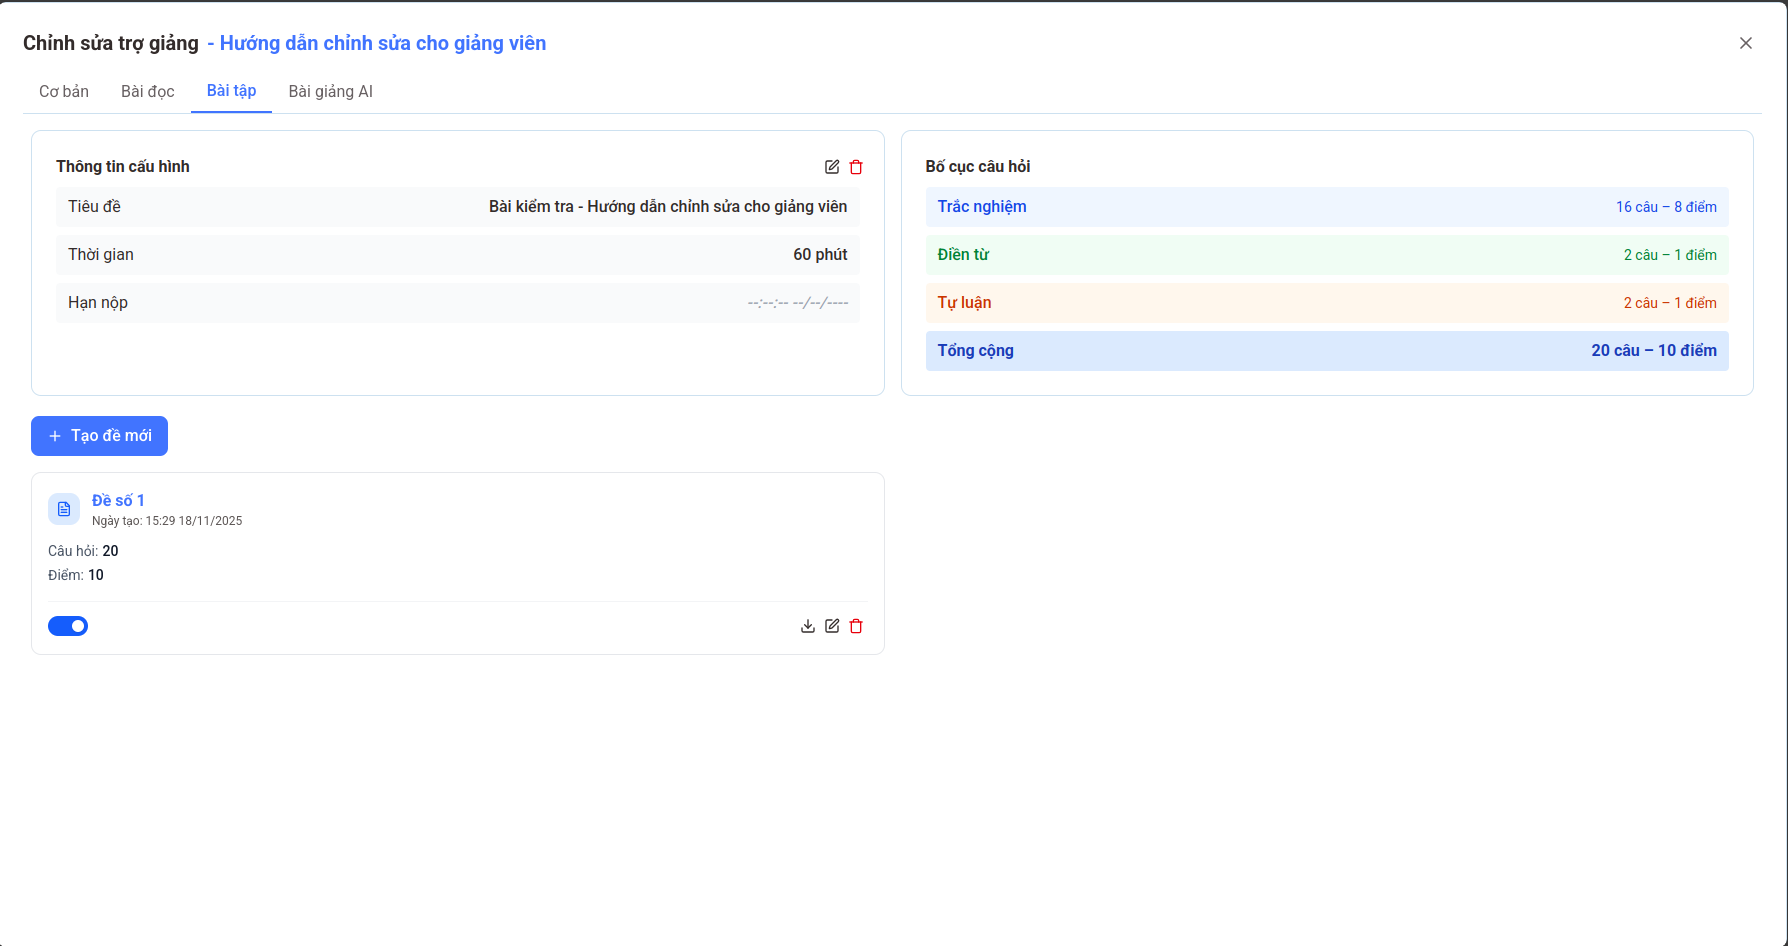Open the Bài đọc tab
The image size is (1788, 946).
point(148,91)
